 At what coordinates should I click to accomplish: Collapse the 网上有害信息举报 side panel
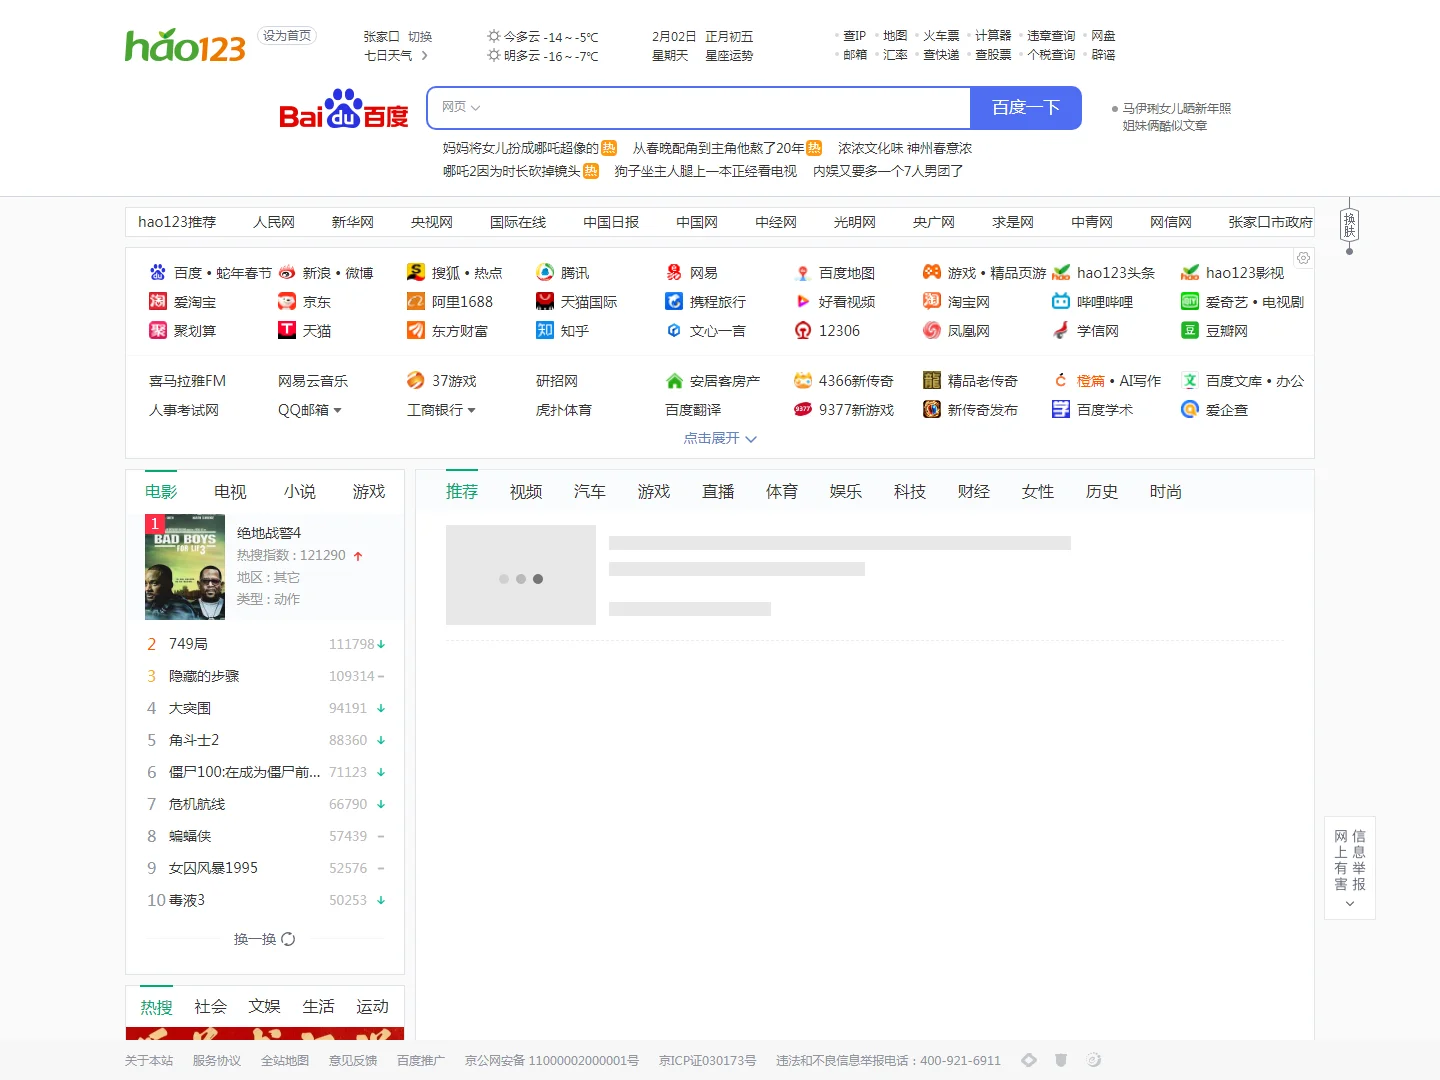[x=1350, y=903]
